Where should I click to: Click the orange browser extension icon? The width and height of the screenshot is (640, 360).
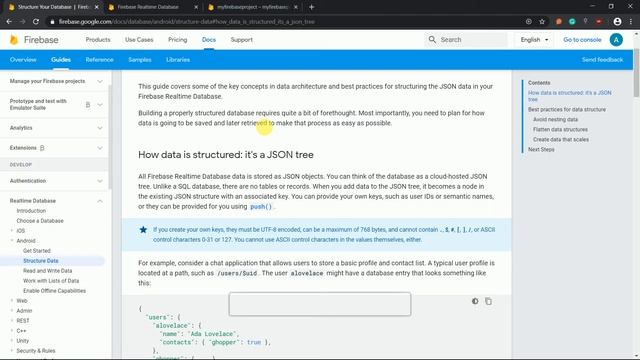[559, 22]
